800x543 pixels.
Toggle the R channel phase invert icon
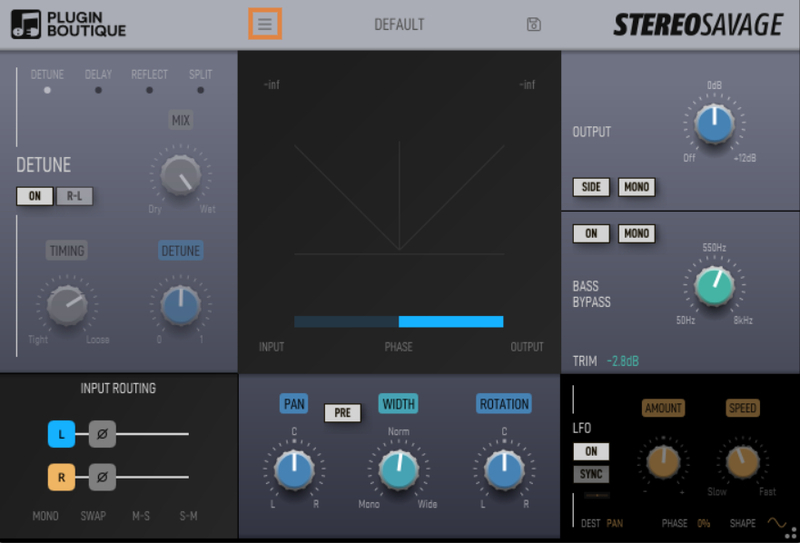coord(102,477)
